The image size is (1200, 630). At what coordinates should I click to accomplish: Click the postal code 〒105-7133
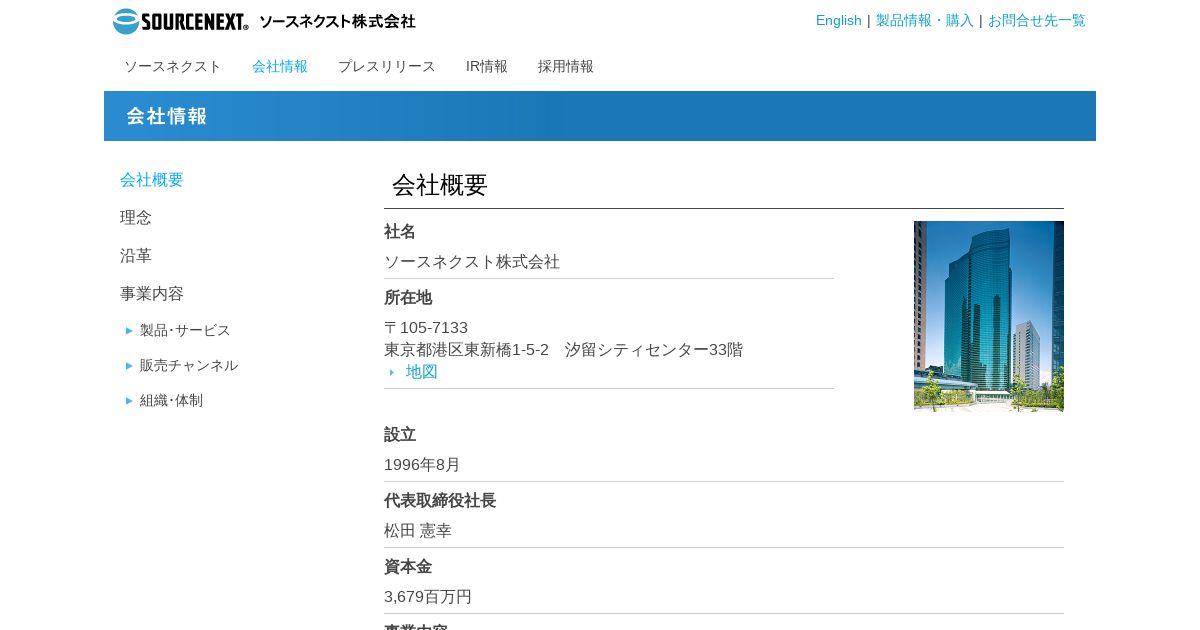point(426,328)
